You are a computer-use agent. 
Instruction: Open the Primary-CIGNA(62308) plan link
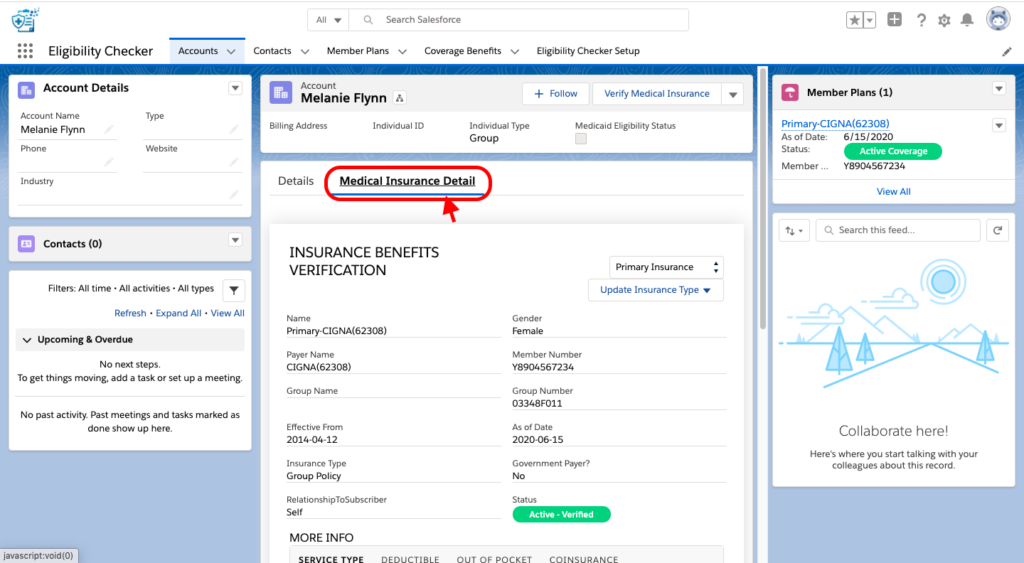(x=835, y=123)
